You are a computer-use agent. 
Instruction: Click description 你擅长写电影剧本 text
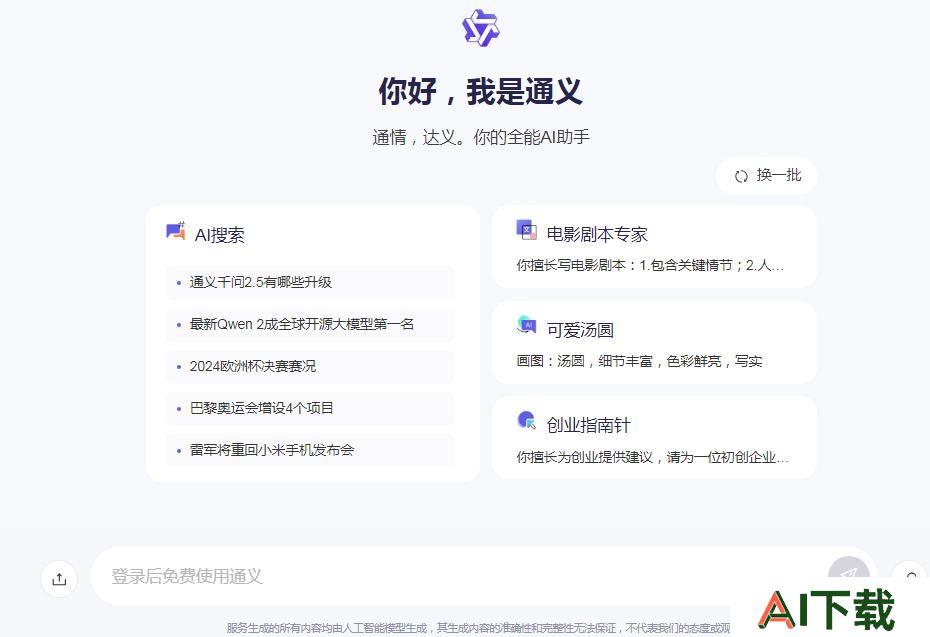point(649,265)
